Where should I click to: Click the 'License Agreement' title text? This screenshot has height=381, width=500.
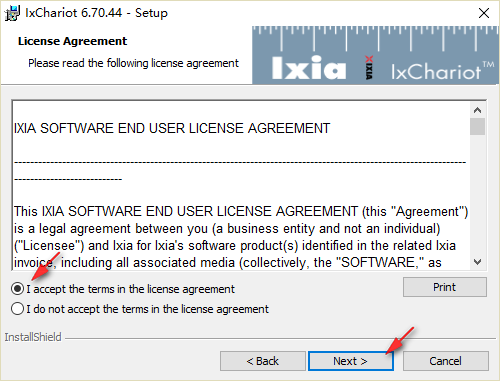pyautogui.click(x=72, y=41)
